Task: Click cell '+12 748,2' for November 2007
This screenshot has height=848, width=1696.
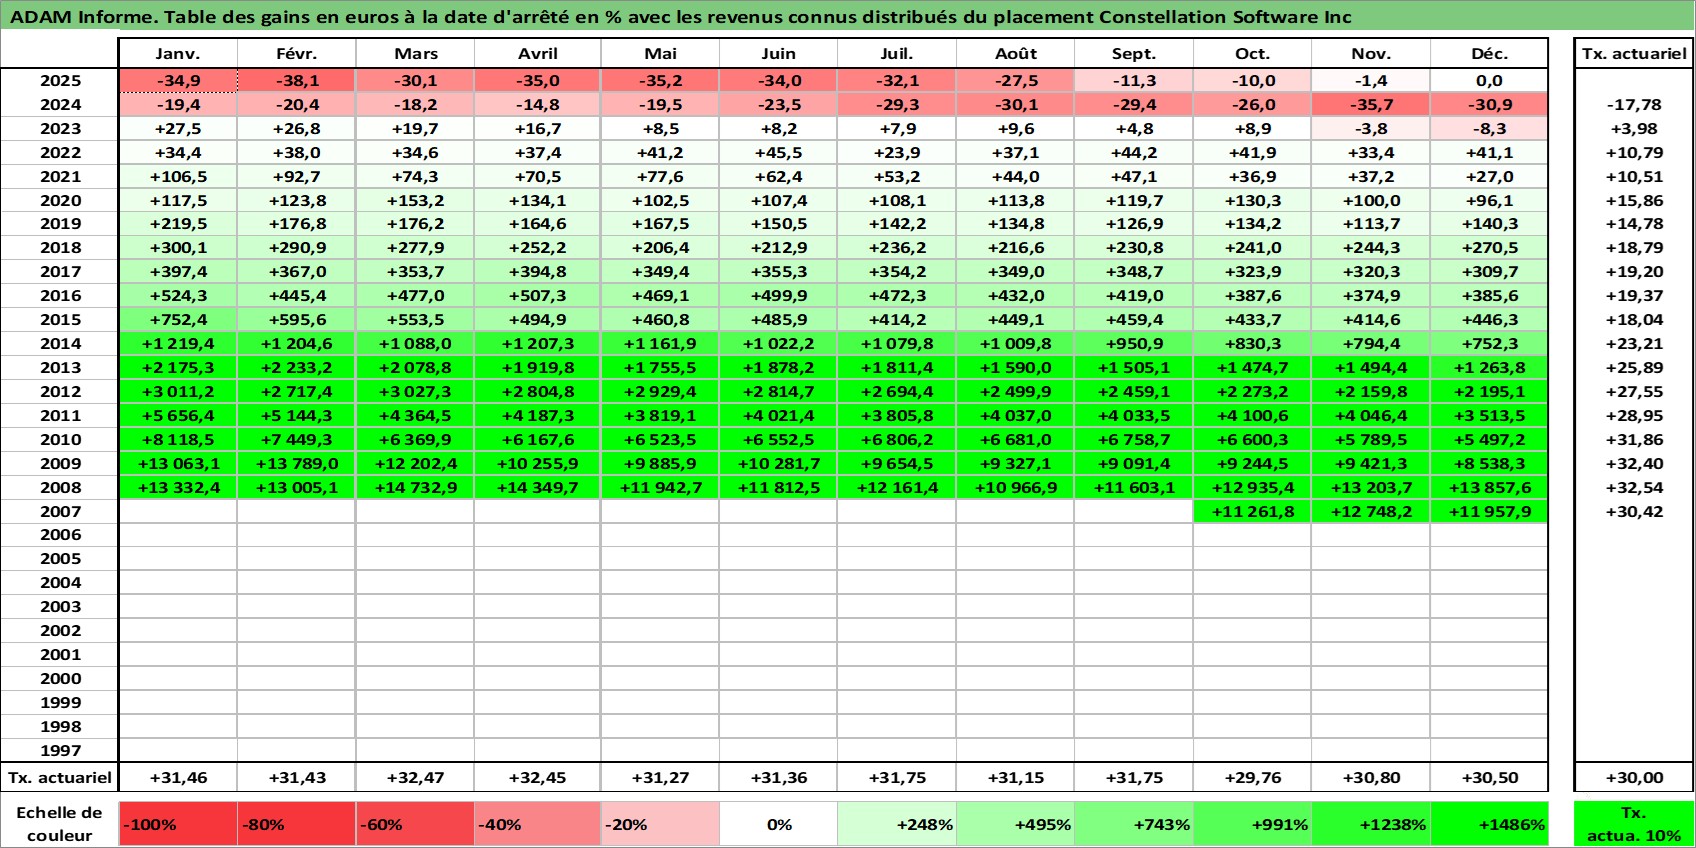Action: coord(1371,512)
